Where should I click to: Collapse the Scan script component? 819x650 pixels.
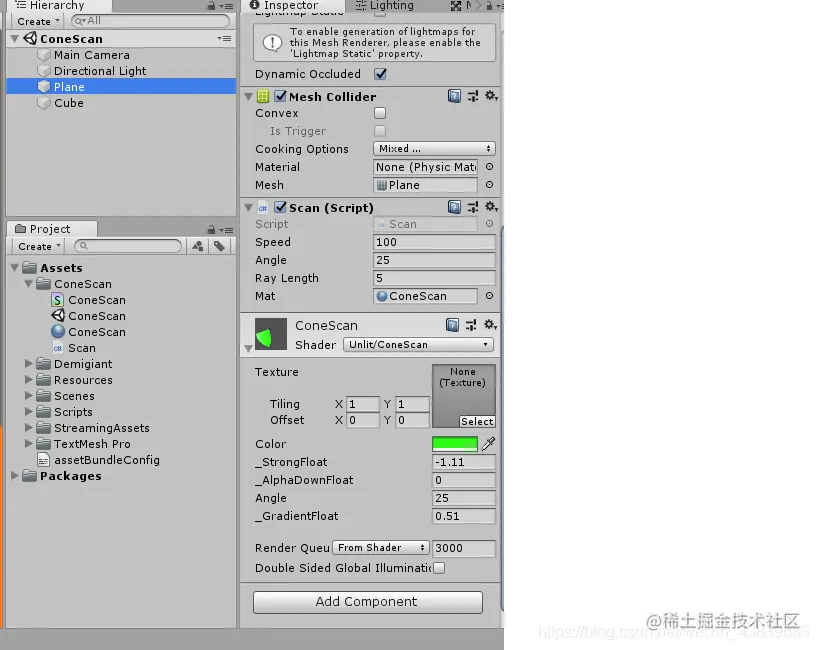[249, 207]
